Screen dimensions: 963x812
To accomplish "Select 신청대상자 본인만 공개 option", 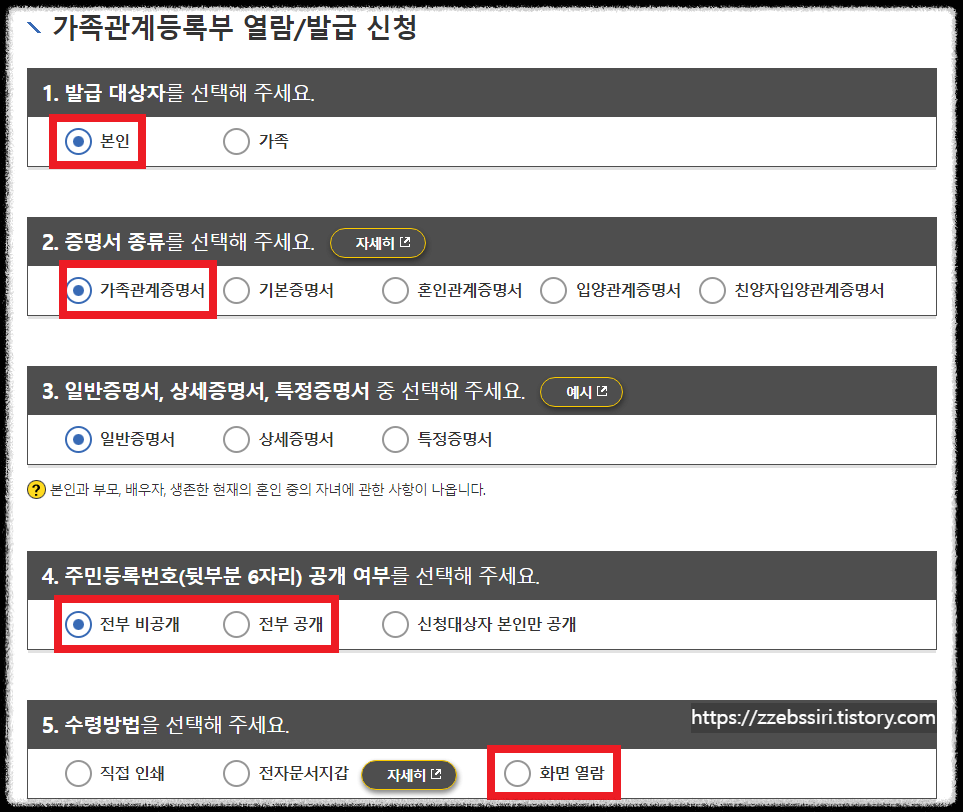I will (395, 624).
